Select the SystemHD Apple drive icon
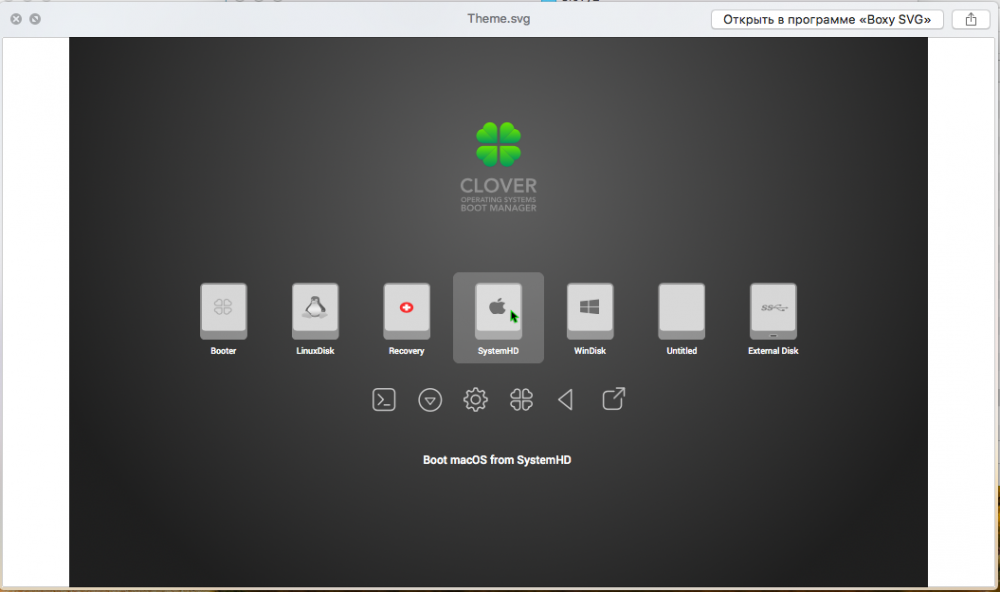Image resolution: width=1000 pixels, height=592 pixels. [498, 311]
